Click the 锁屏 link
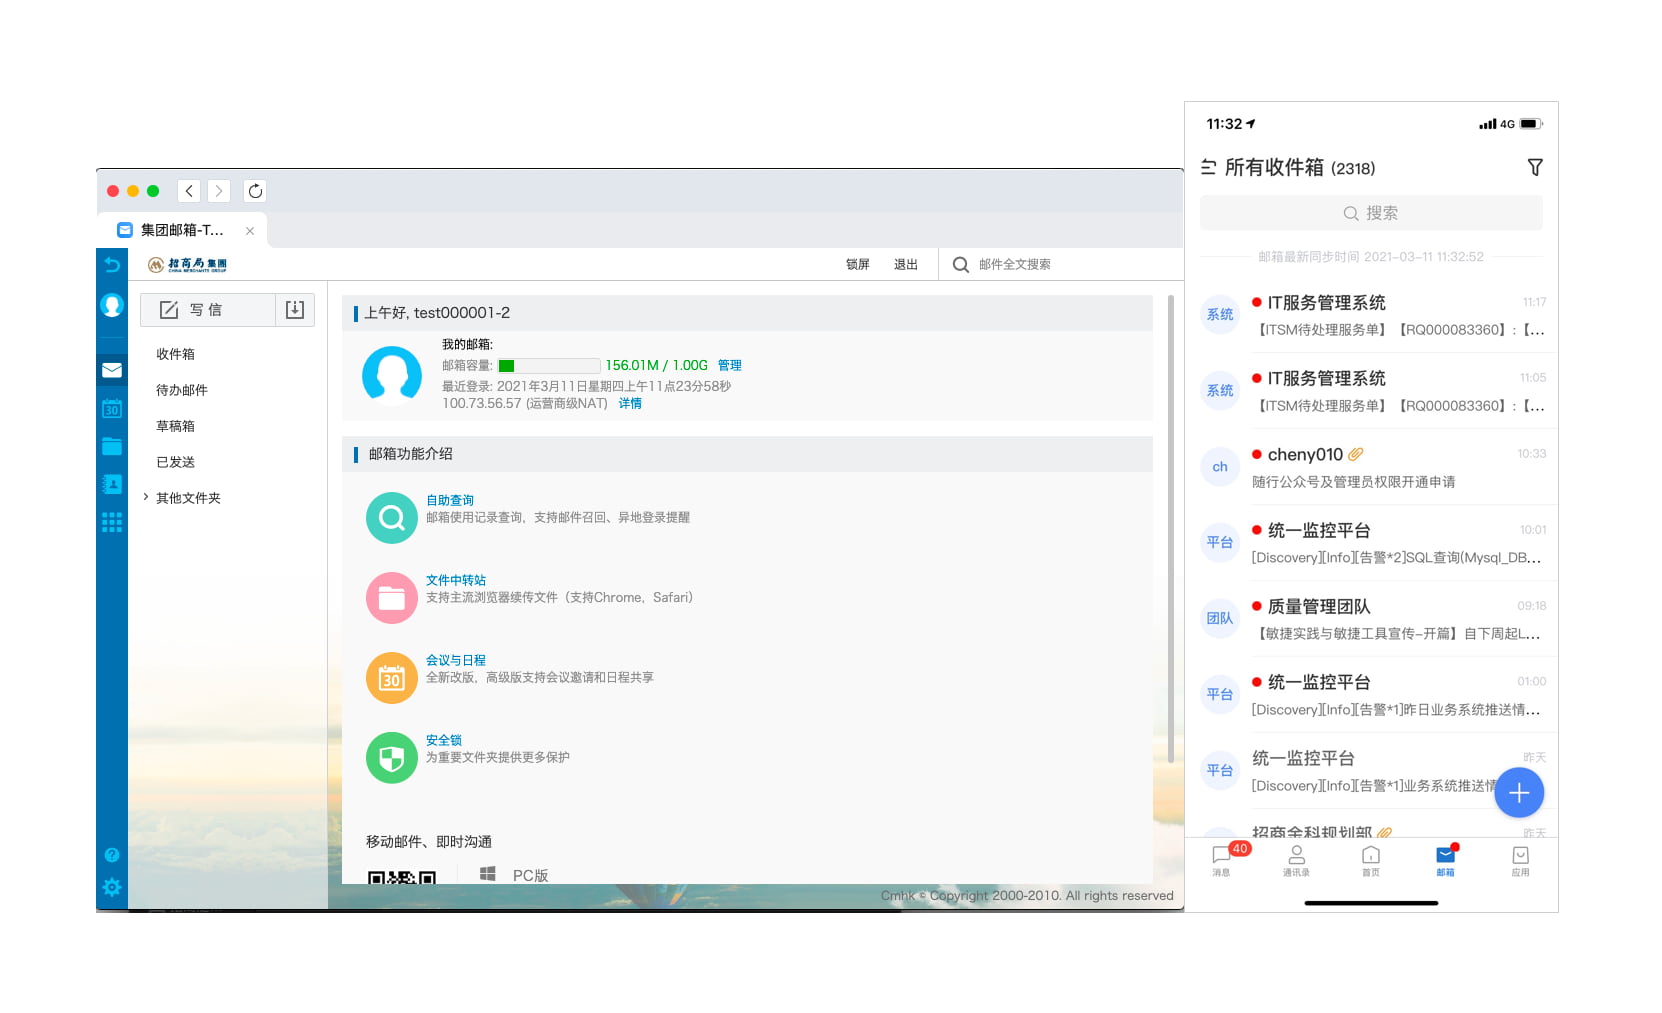 858,264
